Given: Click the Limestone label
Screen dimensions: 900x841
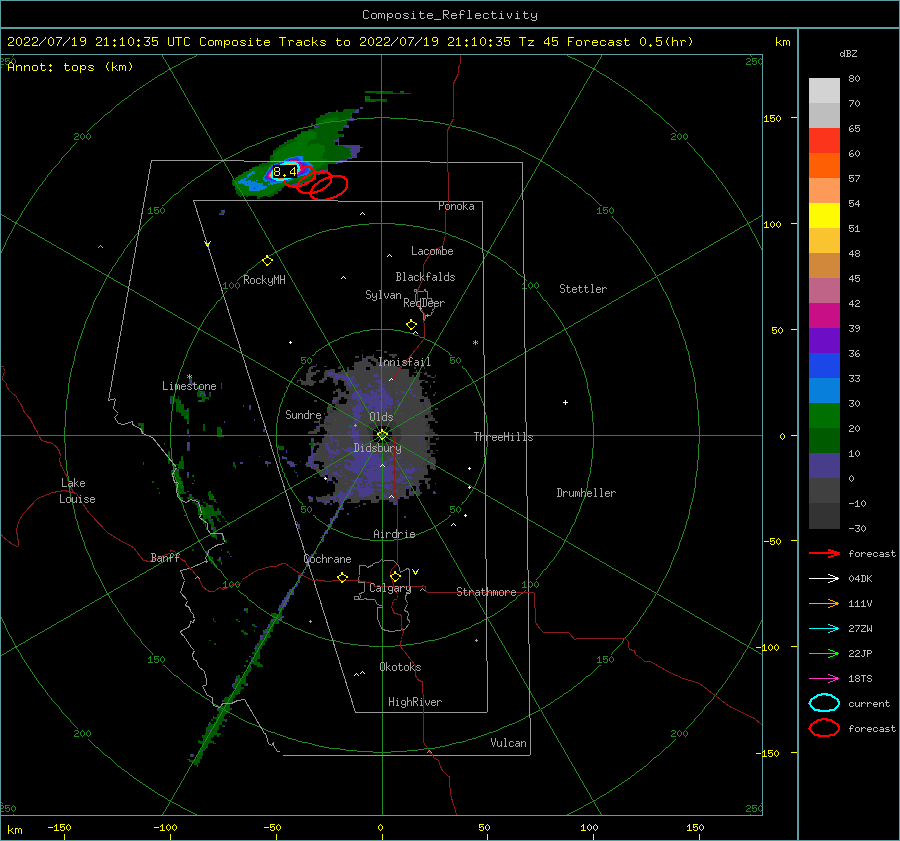Looking at the screenshot, I should click(189, 386).
